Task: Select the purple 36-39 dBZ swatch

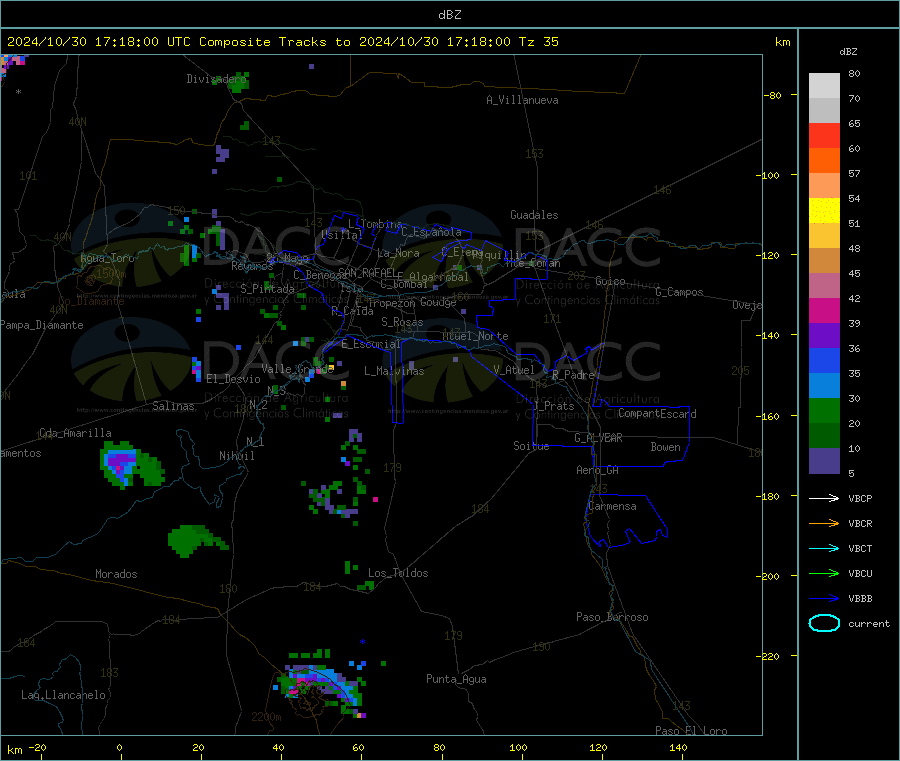Action: click(824, 336)
